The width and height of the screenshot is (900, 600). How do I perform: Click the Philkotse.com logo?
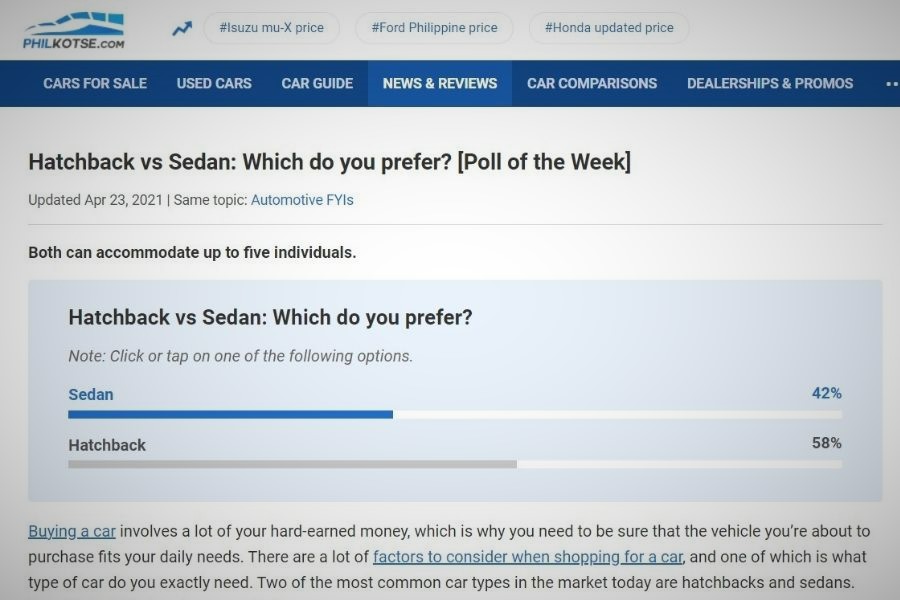click(73, 30)
